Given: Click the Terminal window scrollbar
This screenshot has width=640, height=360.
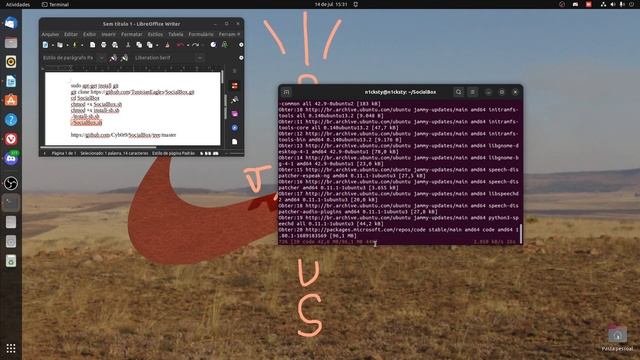Looking at the screenshot, I should 521,233.
